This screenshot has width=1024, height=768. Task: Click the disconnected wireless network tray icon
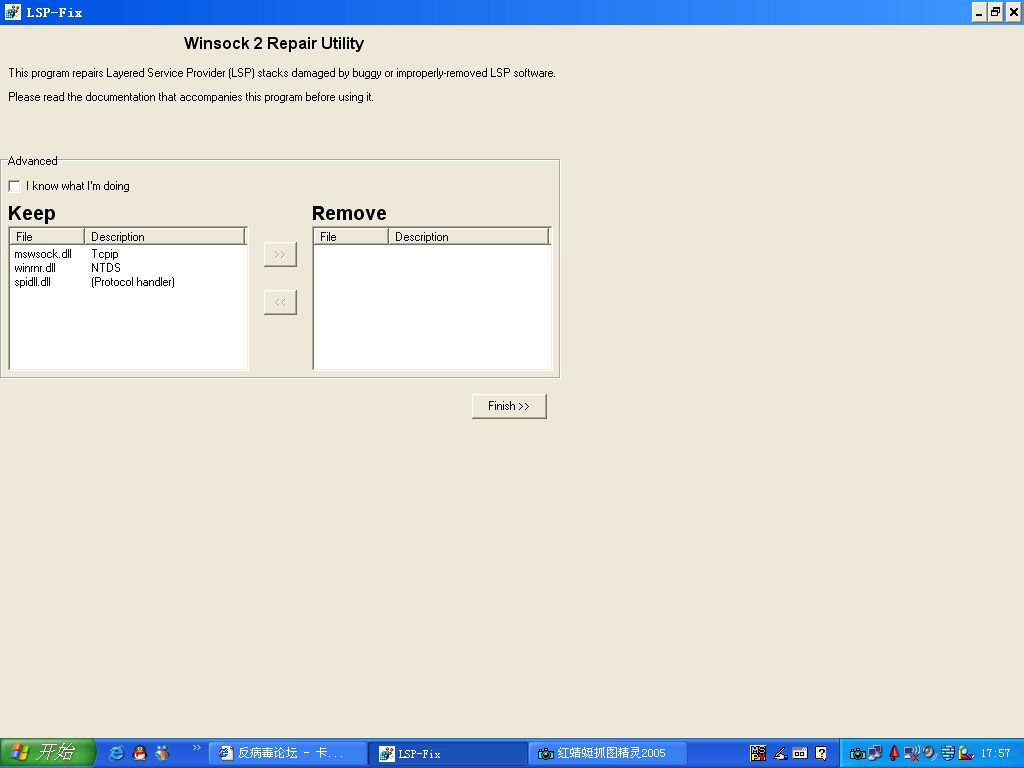click(x=912, y=753)
